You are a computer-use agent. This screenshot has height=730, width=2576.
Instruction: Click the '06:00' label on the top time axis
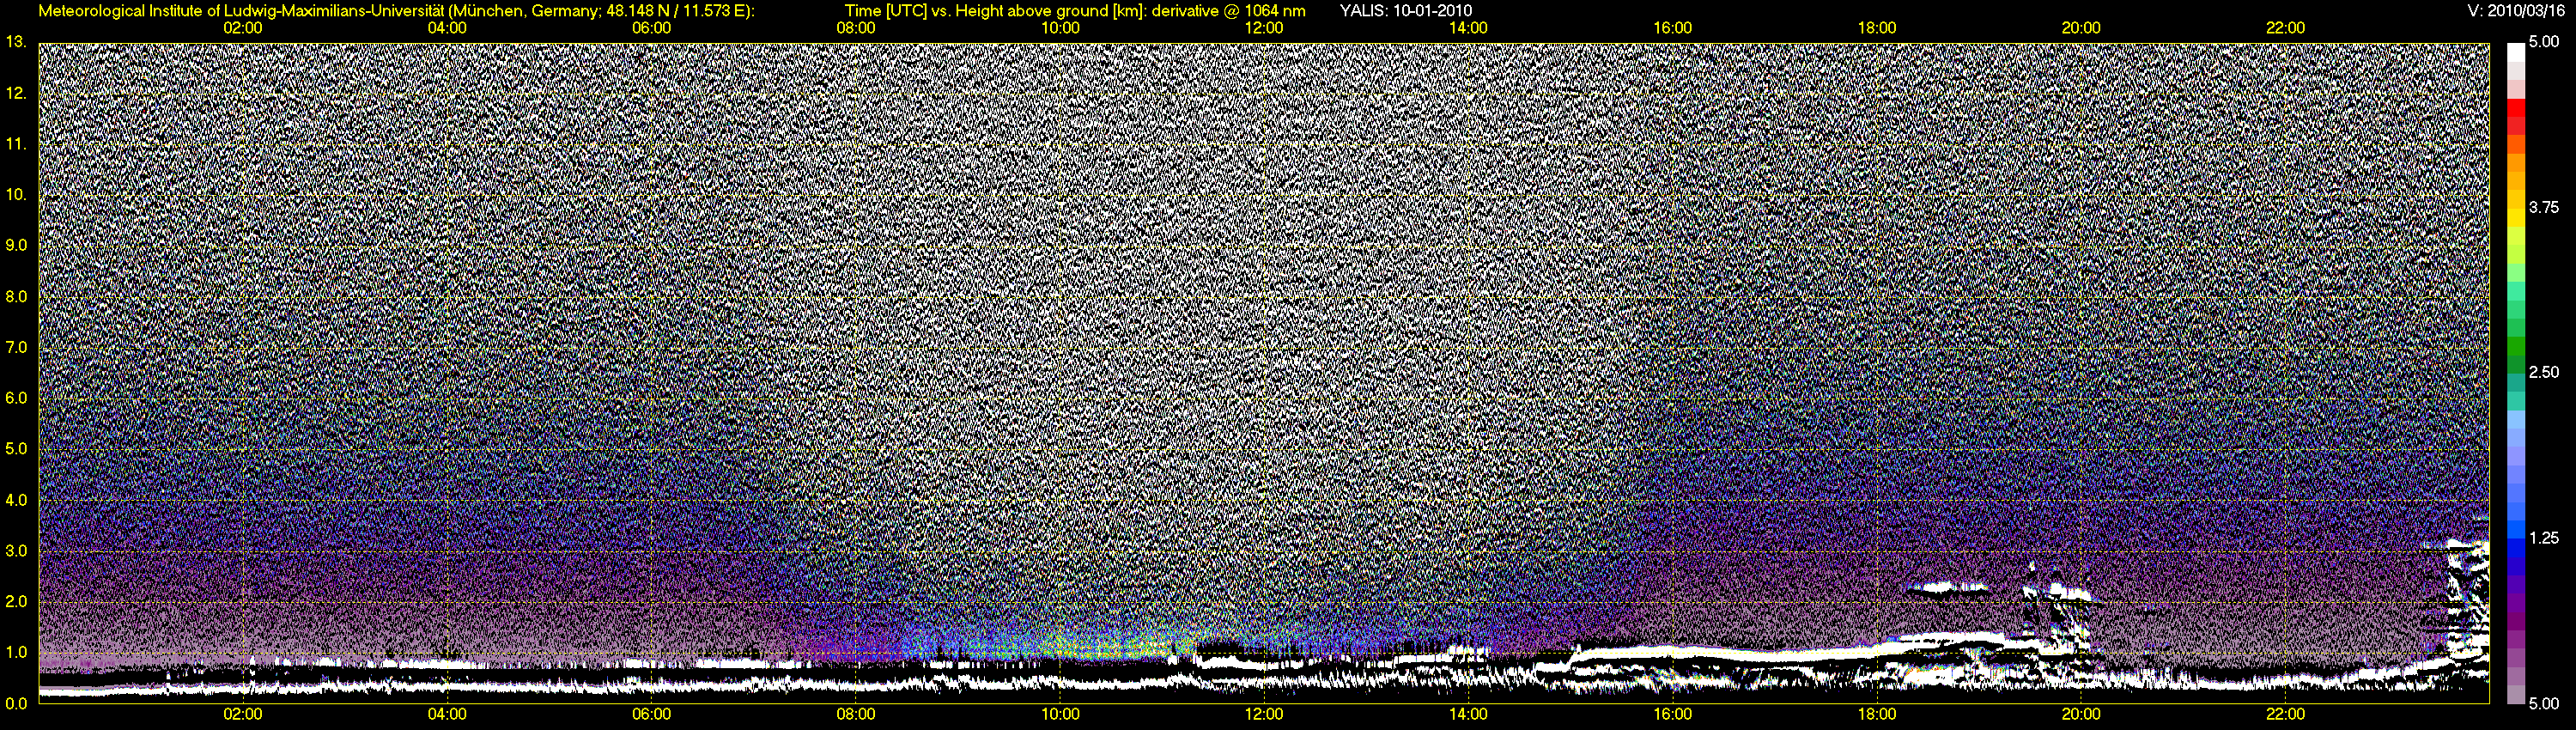coord(652,28)
